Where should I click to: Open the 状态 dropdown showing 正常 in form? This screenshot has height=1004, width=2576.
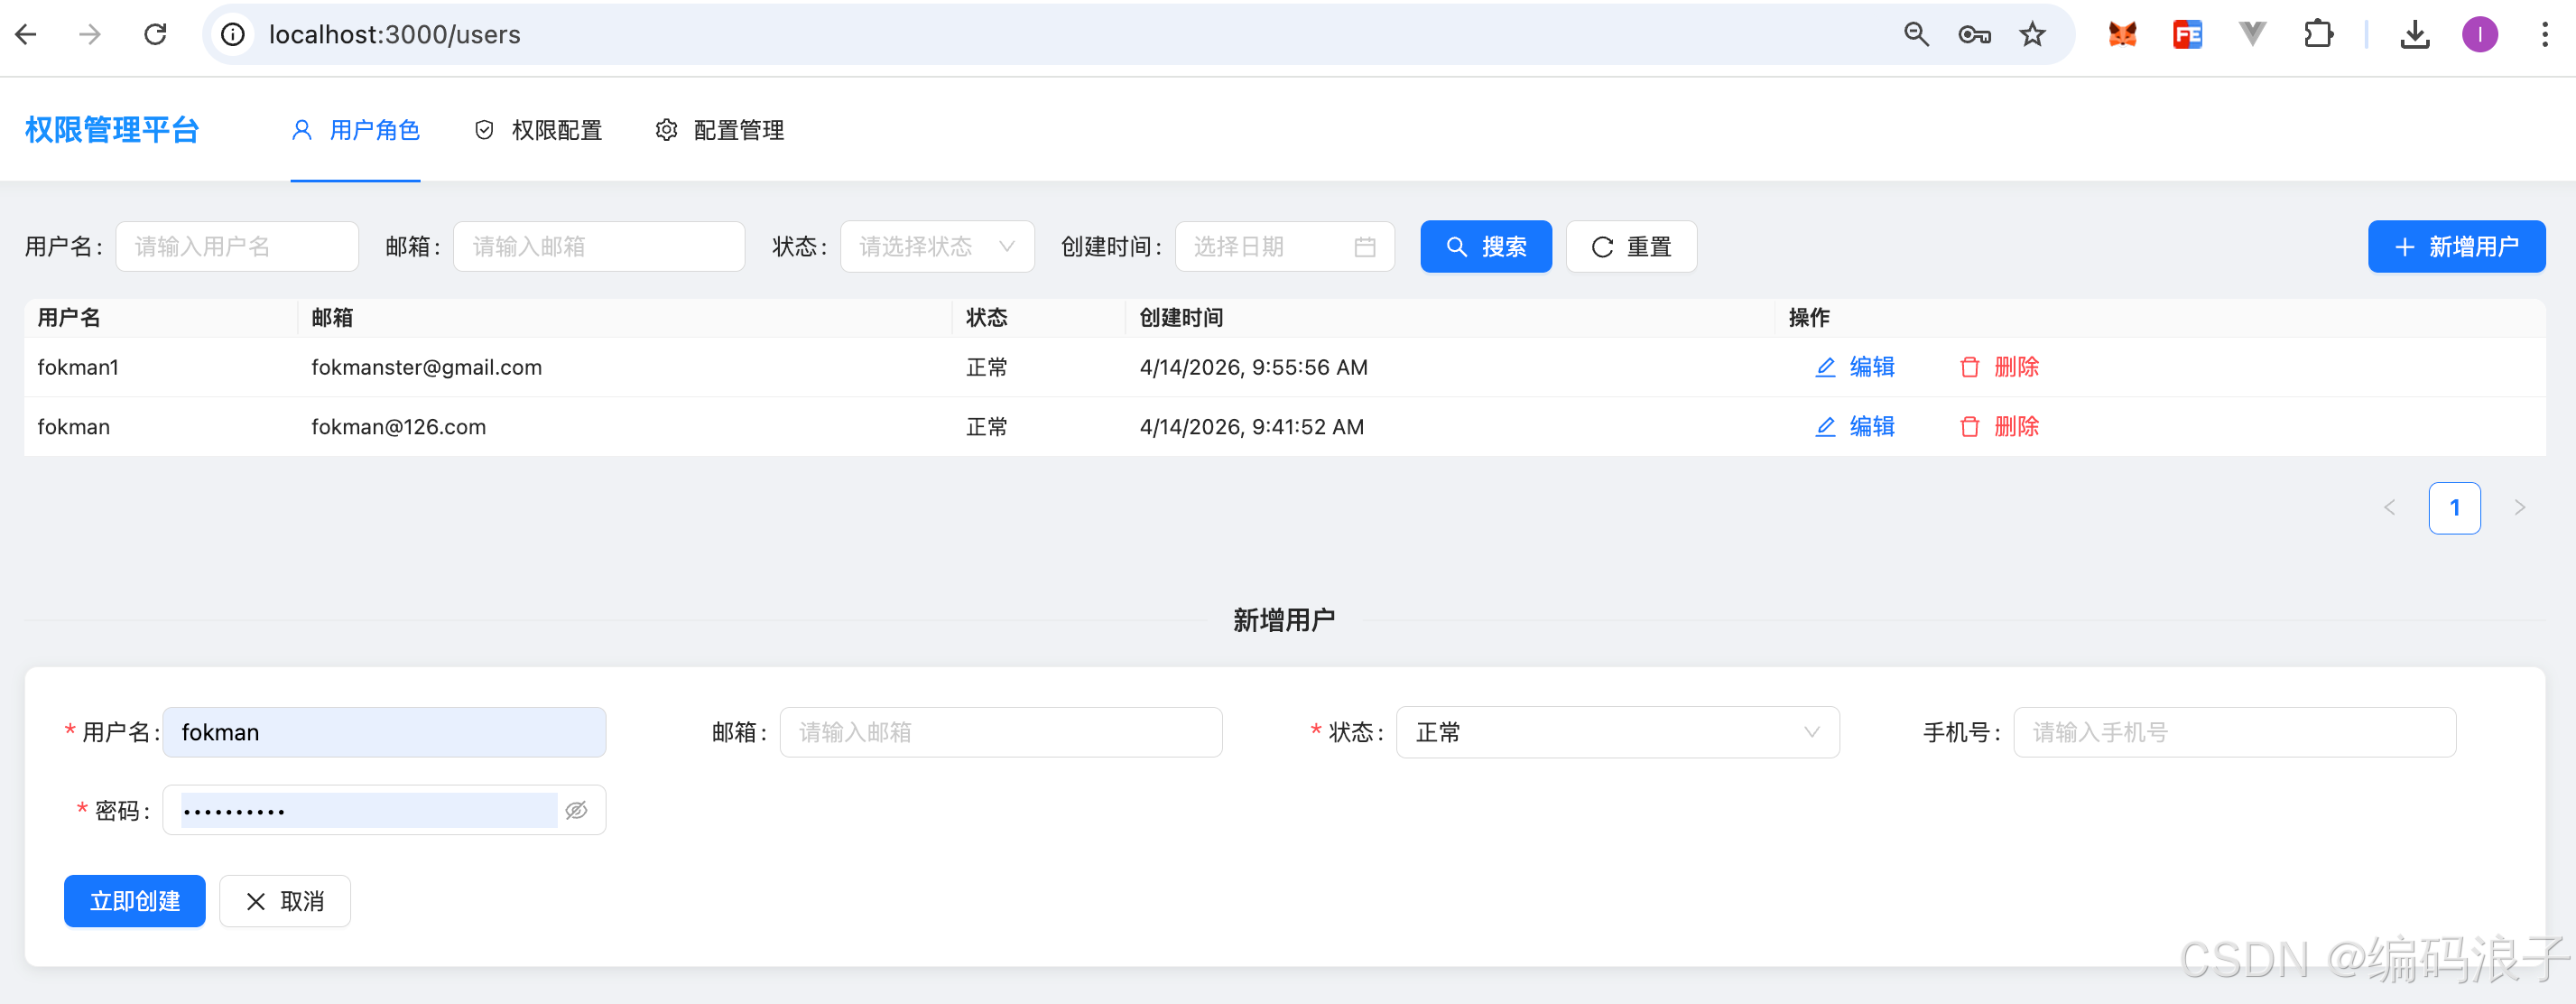click(1616, 732)
